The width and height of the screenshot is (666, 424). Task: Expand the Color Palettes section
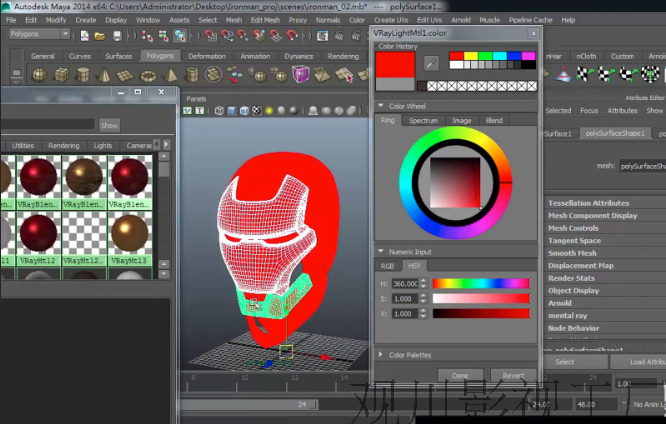pyautogui.click(x=381, y=354)
